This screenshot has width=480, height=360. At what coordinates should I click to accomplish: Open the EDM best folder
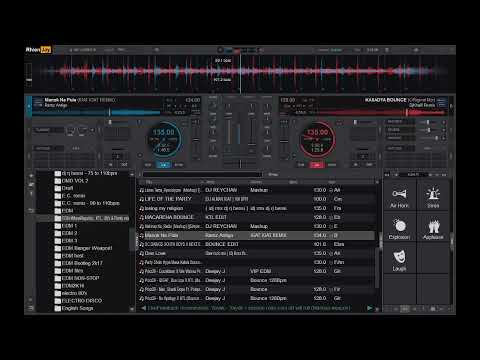click(72, 256)
